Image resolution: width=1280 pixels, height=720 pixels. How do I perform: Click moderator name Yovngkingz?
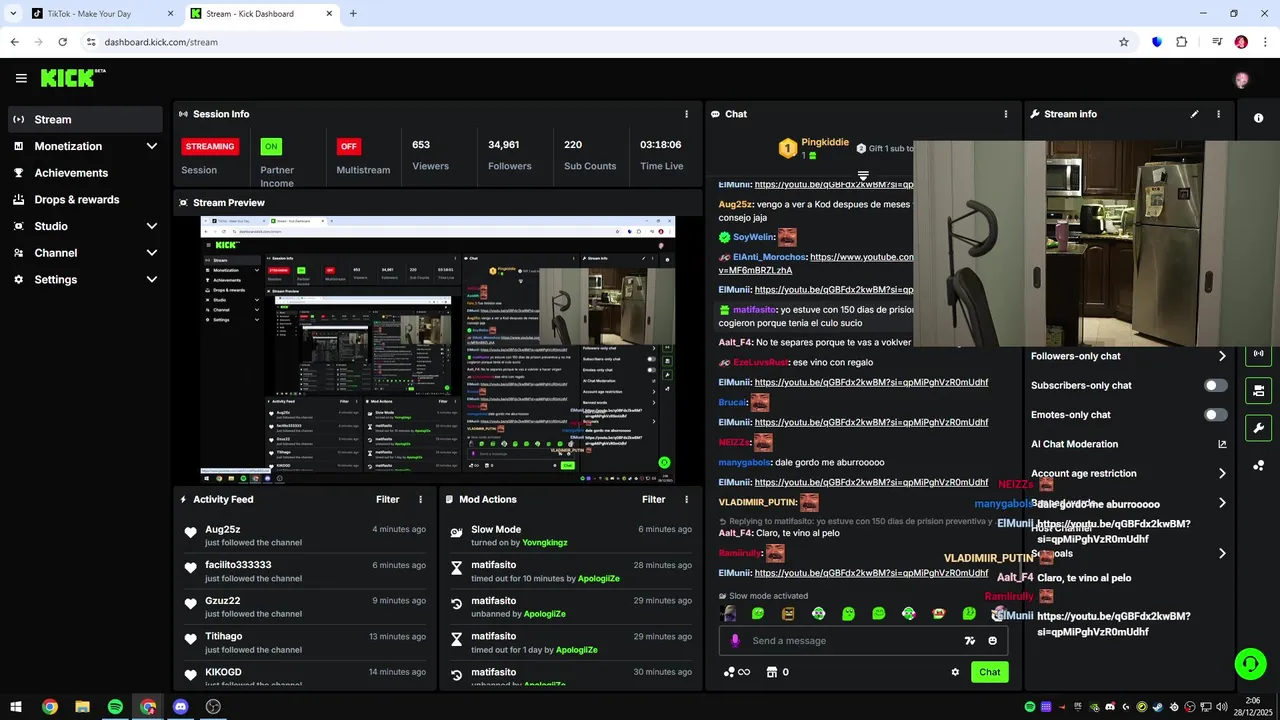tap(543, 543)
